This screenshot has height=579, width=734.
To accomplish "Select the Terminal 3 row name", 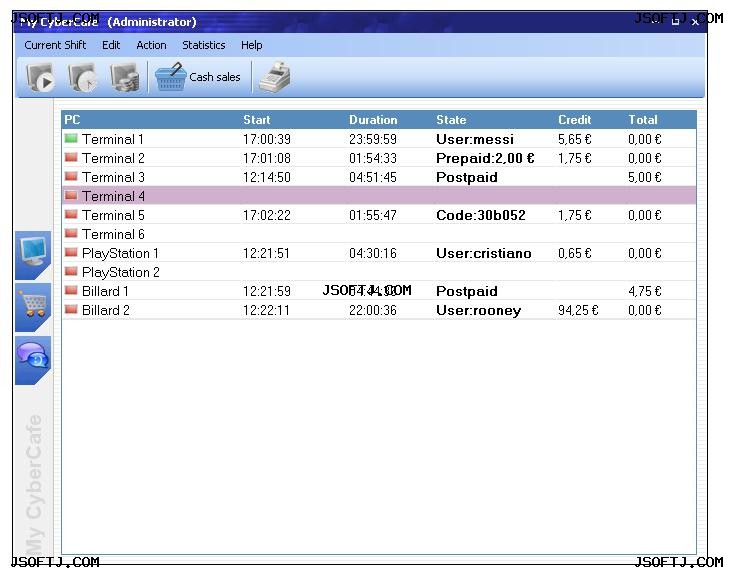I will pos(113,177).
